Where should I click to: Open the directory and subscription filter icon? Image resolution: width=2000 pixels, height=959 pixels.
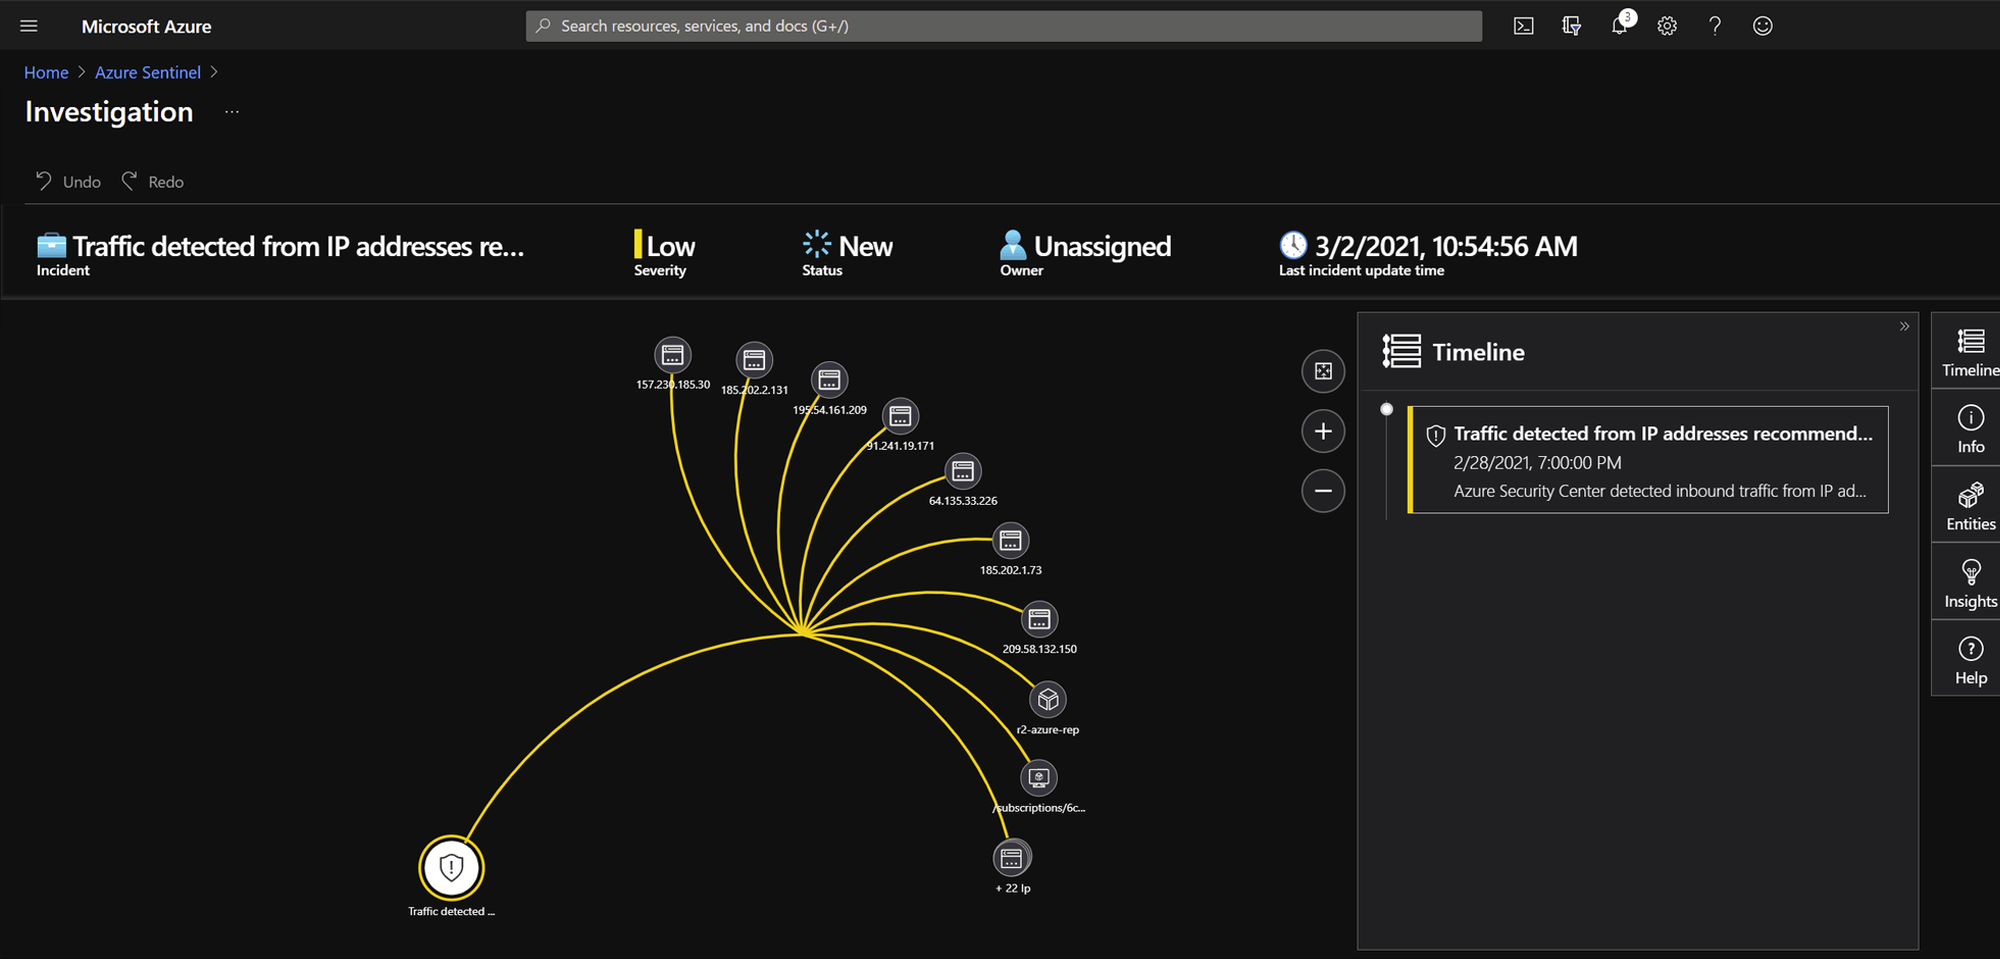click(1571, 26)
